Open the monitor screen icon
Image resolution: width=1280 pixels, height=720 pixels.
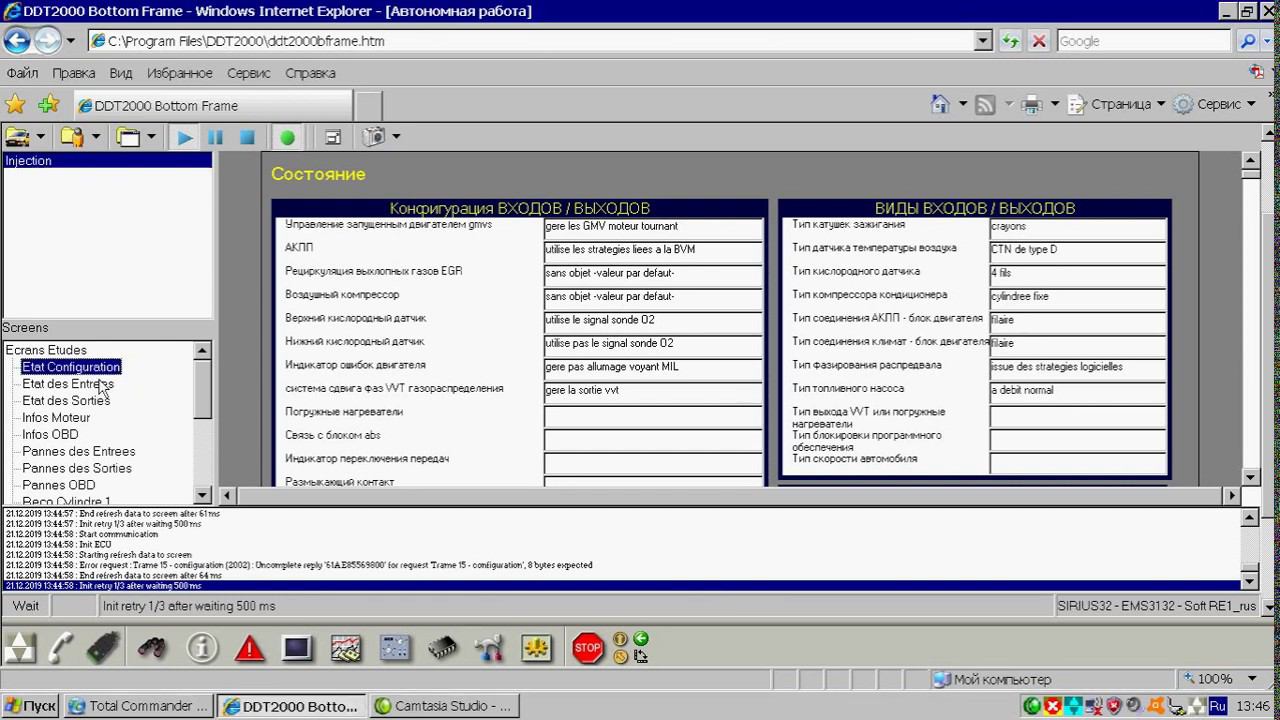pos(297,648)
